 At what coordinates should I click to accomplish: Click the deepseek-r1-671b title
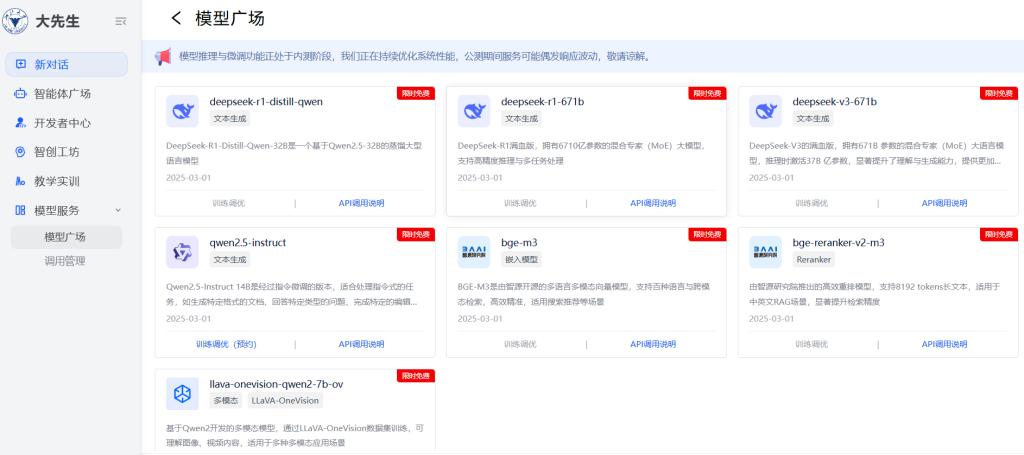click(x=543, y=102)
